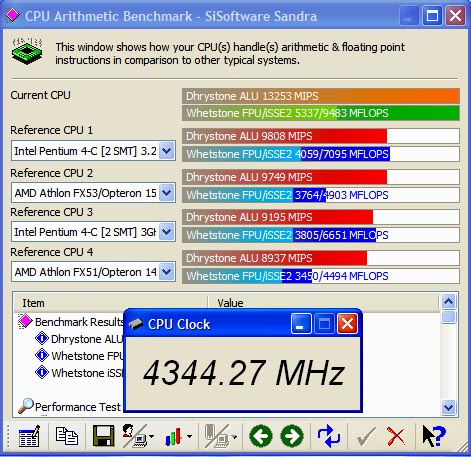Image resolution: width=471 pixels, height=457 pixels.
Task: Open the bar chart toolbar icon
Action: 173,436
